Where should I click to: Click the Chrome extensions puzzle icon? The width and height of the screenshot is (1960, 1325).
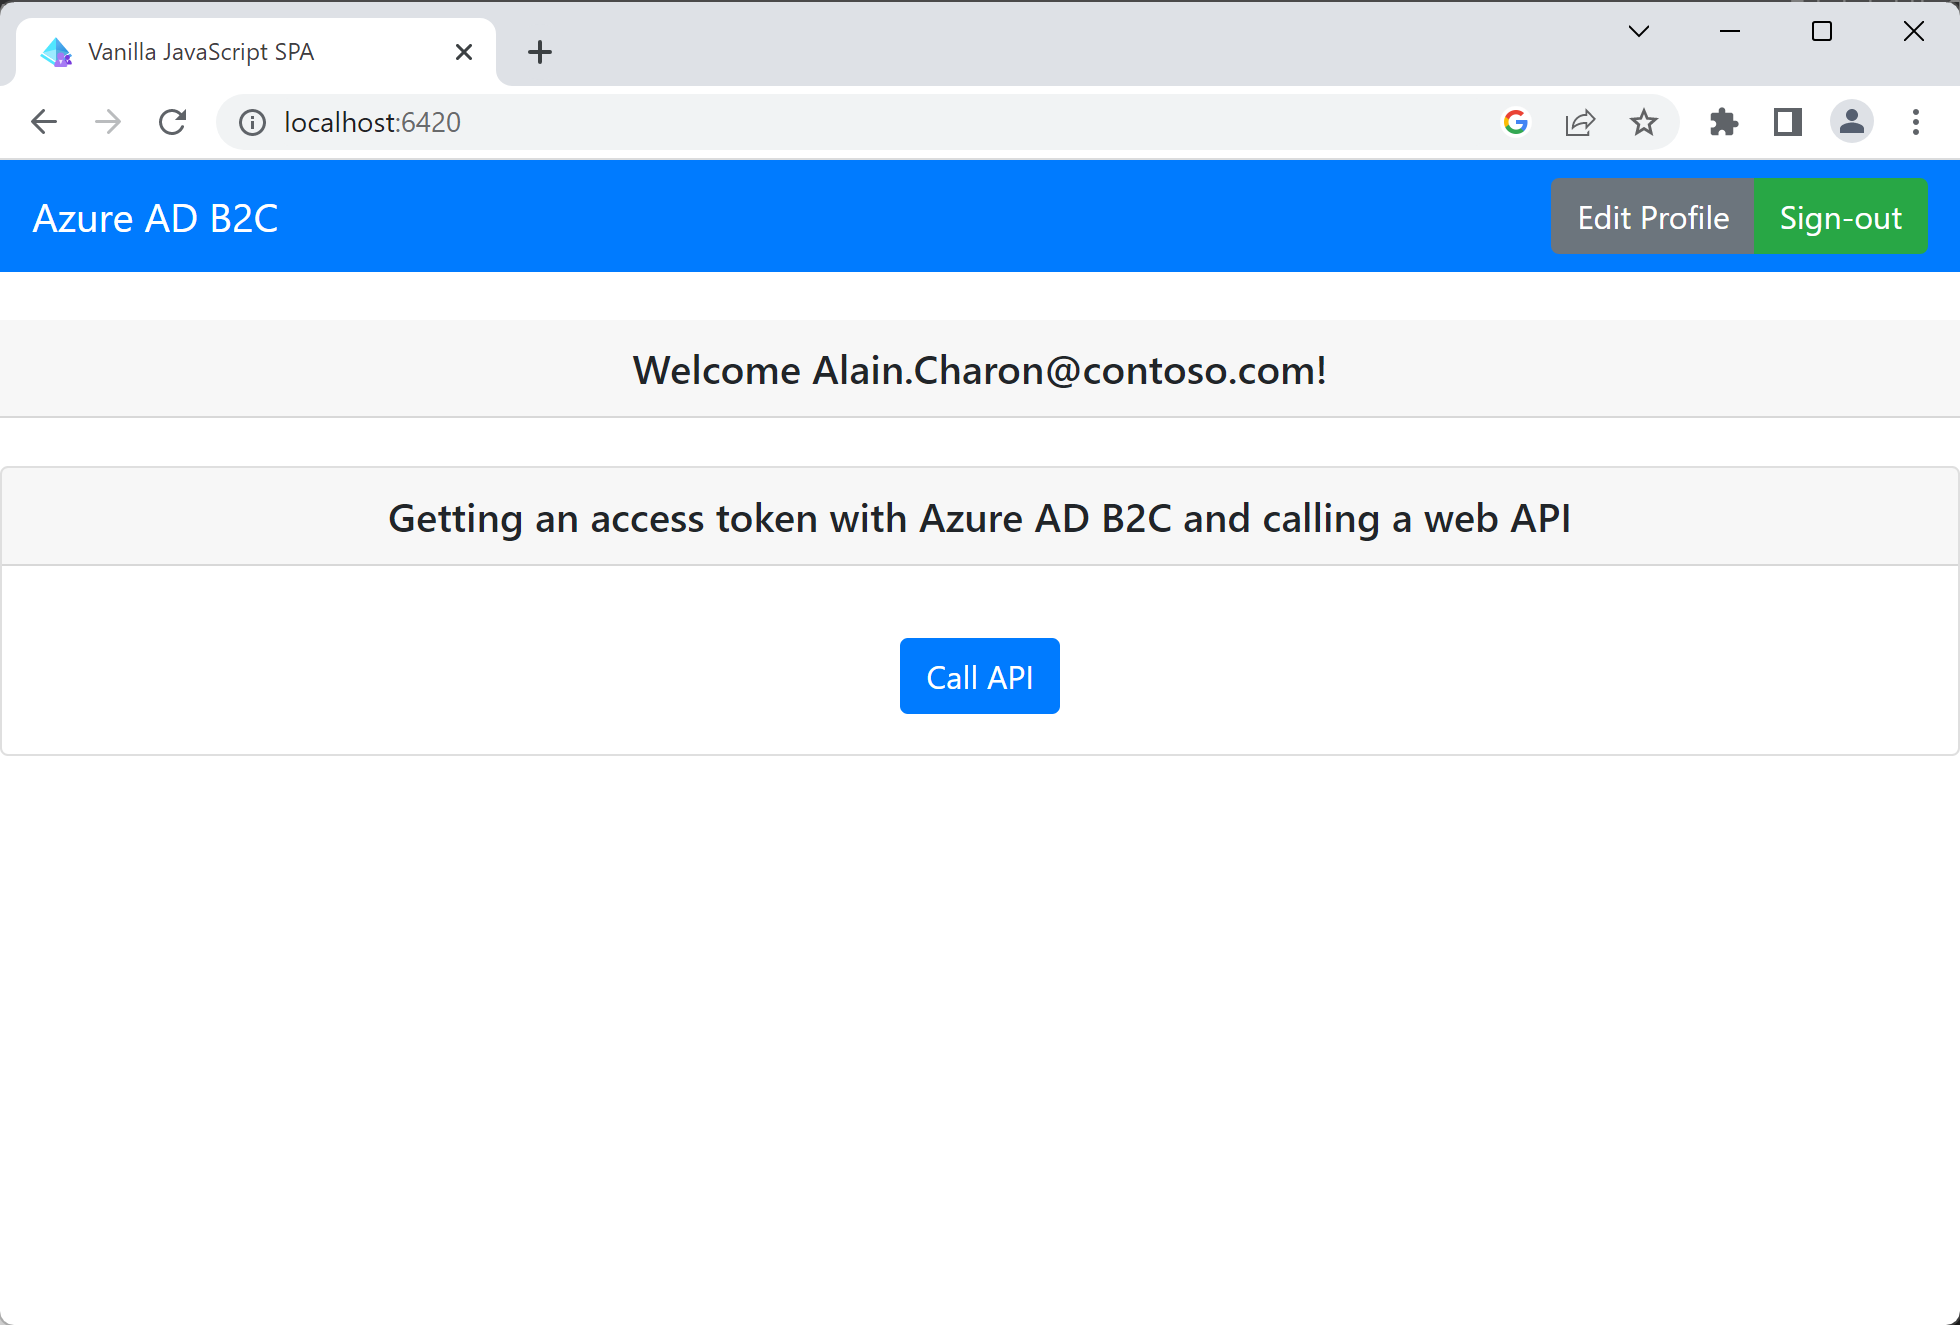tap(1722, 123)
